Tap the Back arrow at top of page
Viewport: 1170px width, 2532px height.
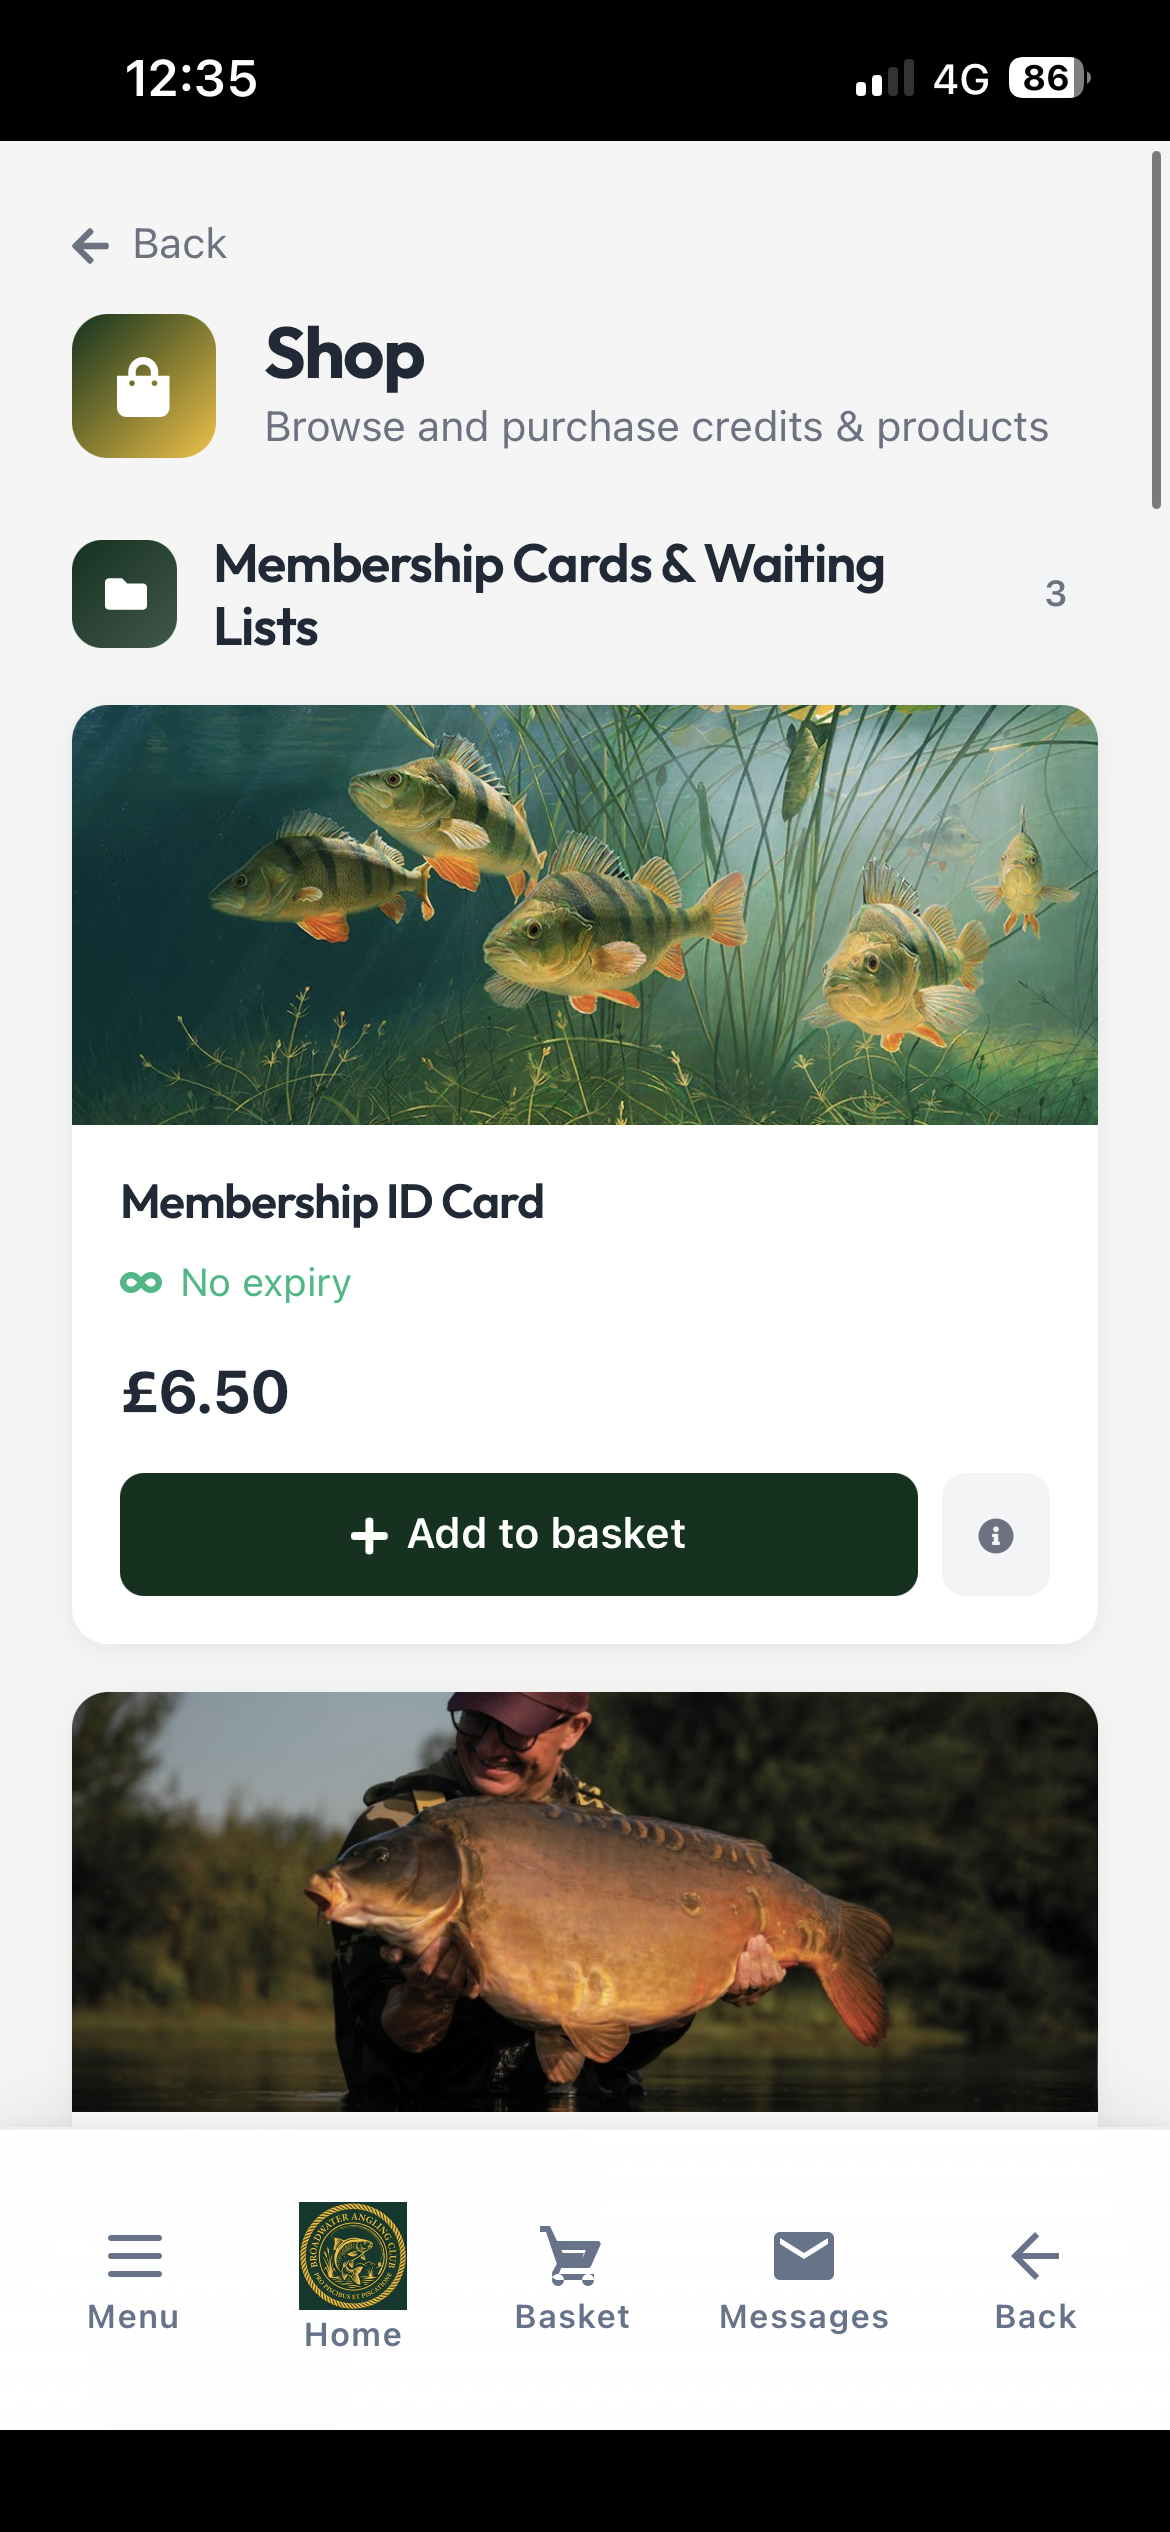pos(91,245)
